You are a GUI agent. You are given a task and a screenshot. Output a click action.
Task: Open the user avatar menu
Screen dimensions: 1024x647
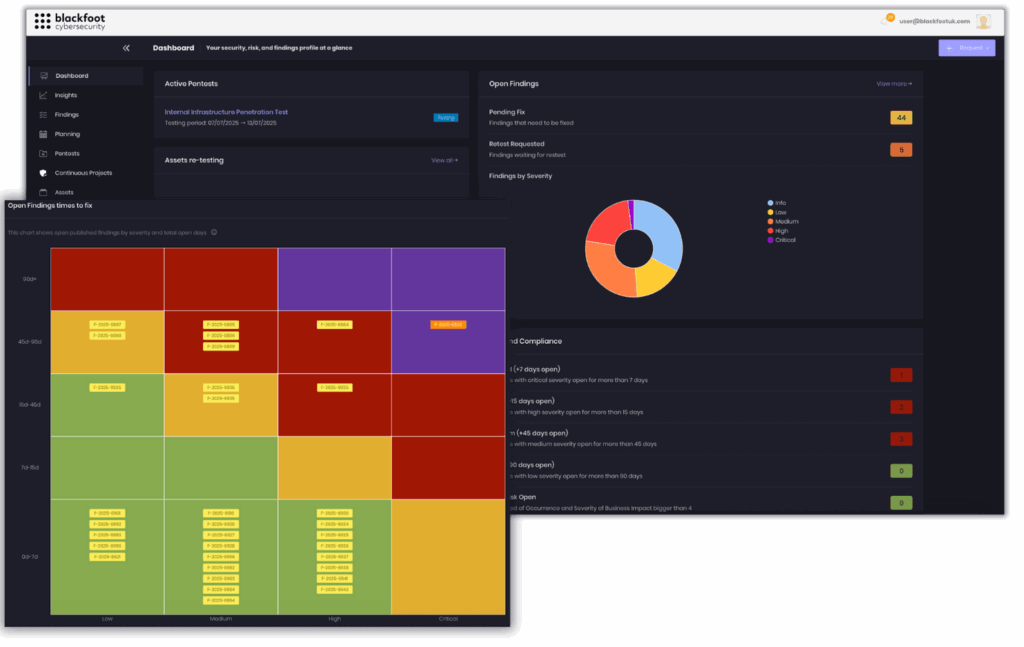click(983, 21)
